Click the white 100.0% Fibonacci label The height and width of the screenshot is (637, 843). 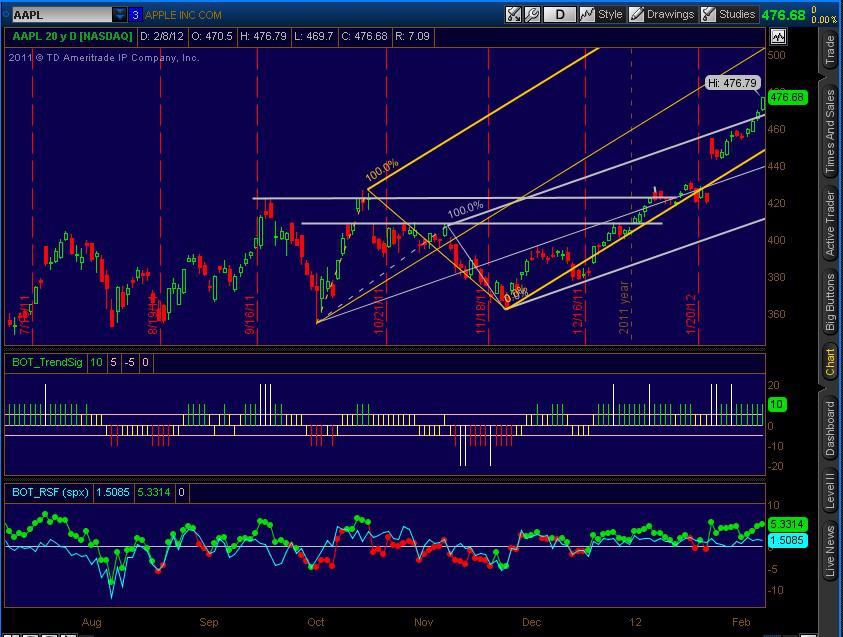tap(466, 209)
